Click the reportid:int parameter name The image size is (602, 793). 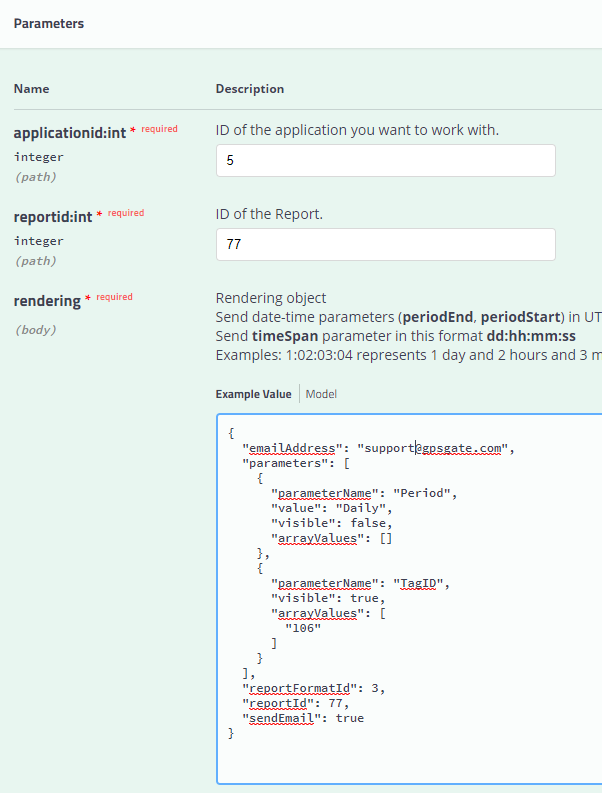[x=53, y=216]
